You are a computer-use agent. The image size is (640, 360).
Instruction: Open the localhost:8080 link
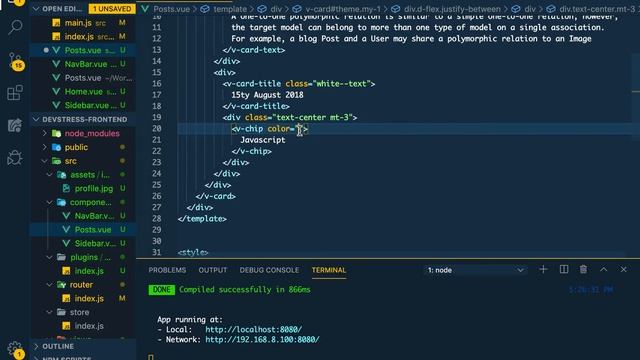pos(253,329)
